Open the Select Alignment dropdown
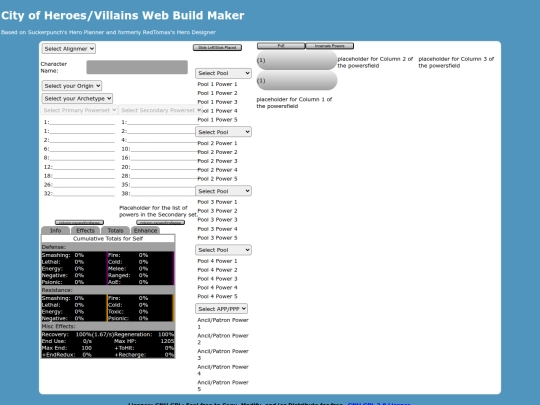The width and height of the screenshot is (540, 405). point(69,49)
